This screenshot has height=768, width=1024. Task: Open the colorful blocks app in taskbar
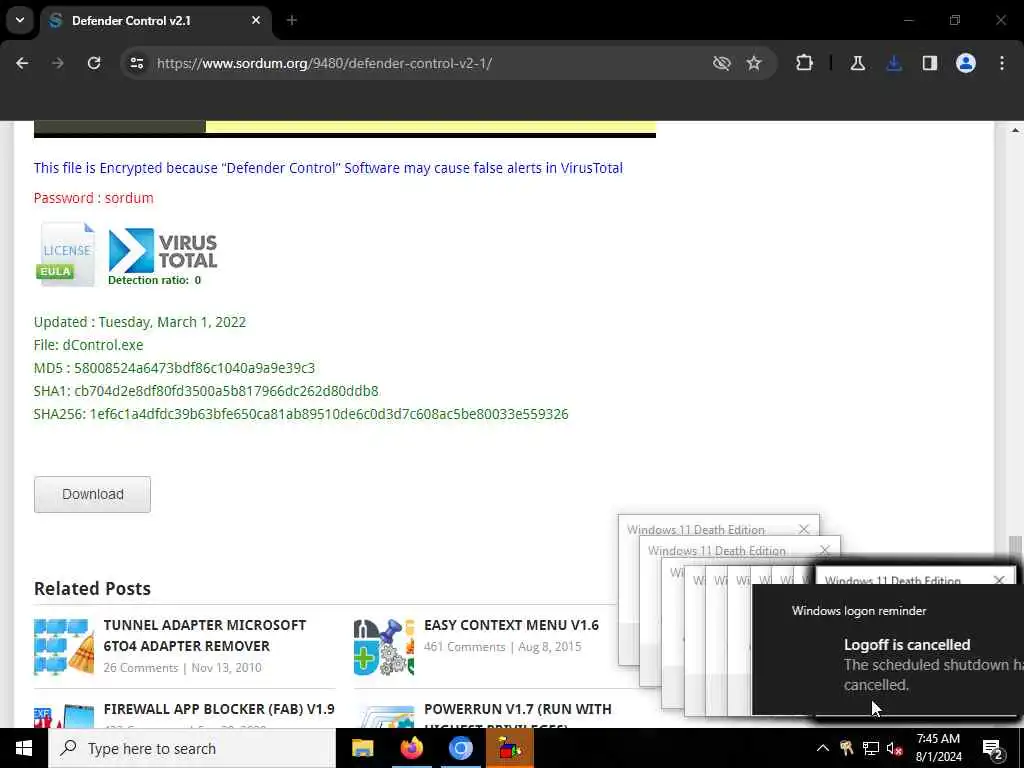[x=510, y=748]
